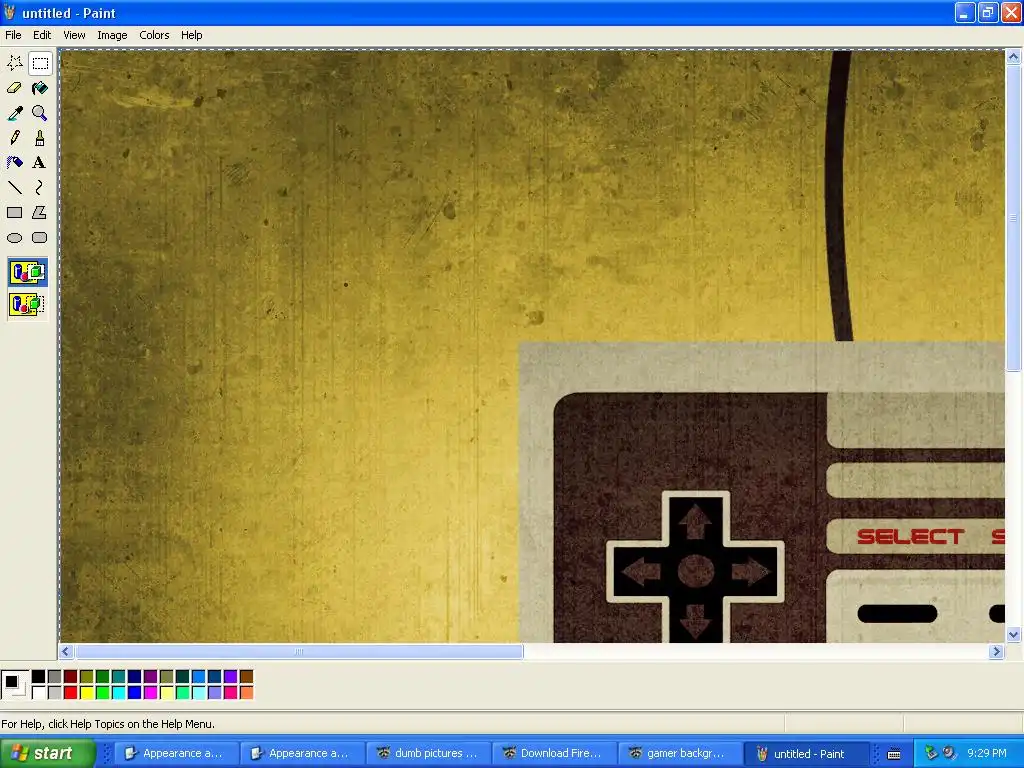The height and width of the screenshot is (768, 1024).
Task: Choose the bright red swatch
Action: click(71, 692)
